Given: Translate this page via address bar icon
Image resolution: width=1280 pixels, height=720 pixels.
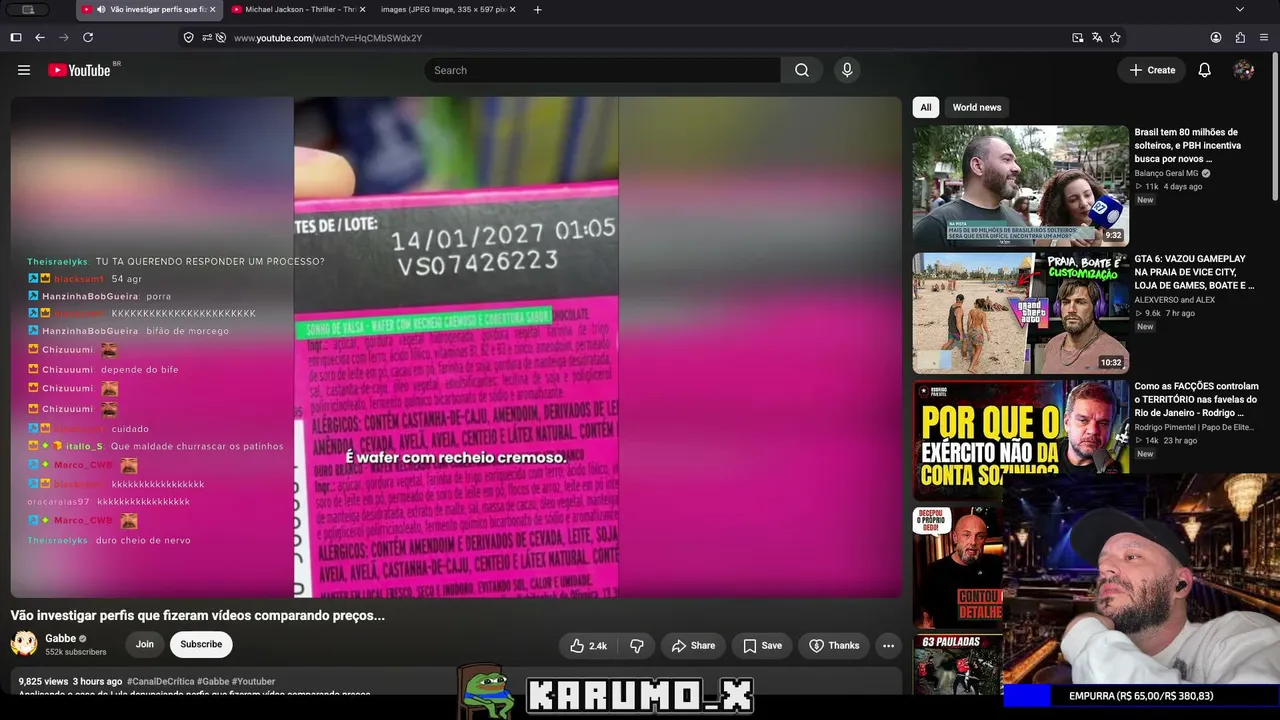Looking at the screenshot, I should coord(1097,37).
